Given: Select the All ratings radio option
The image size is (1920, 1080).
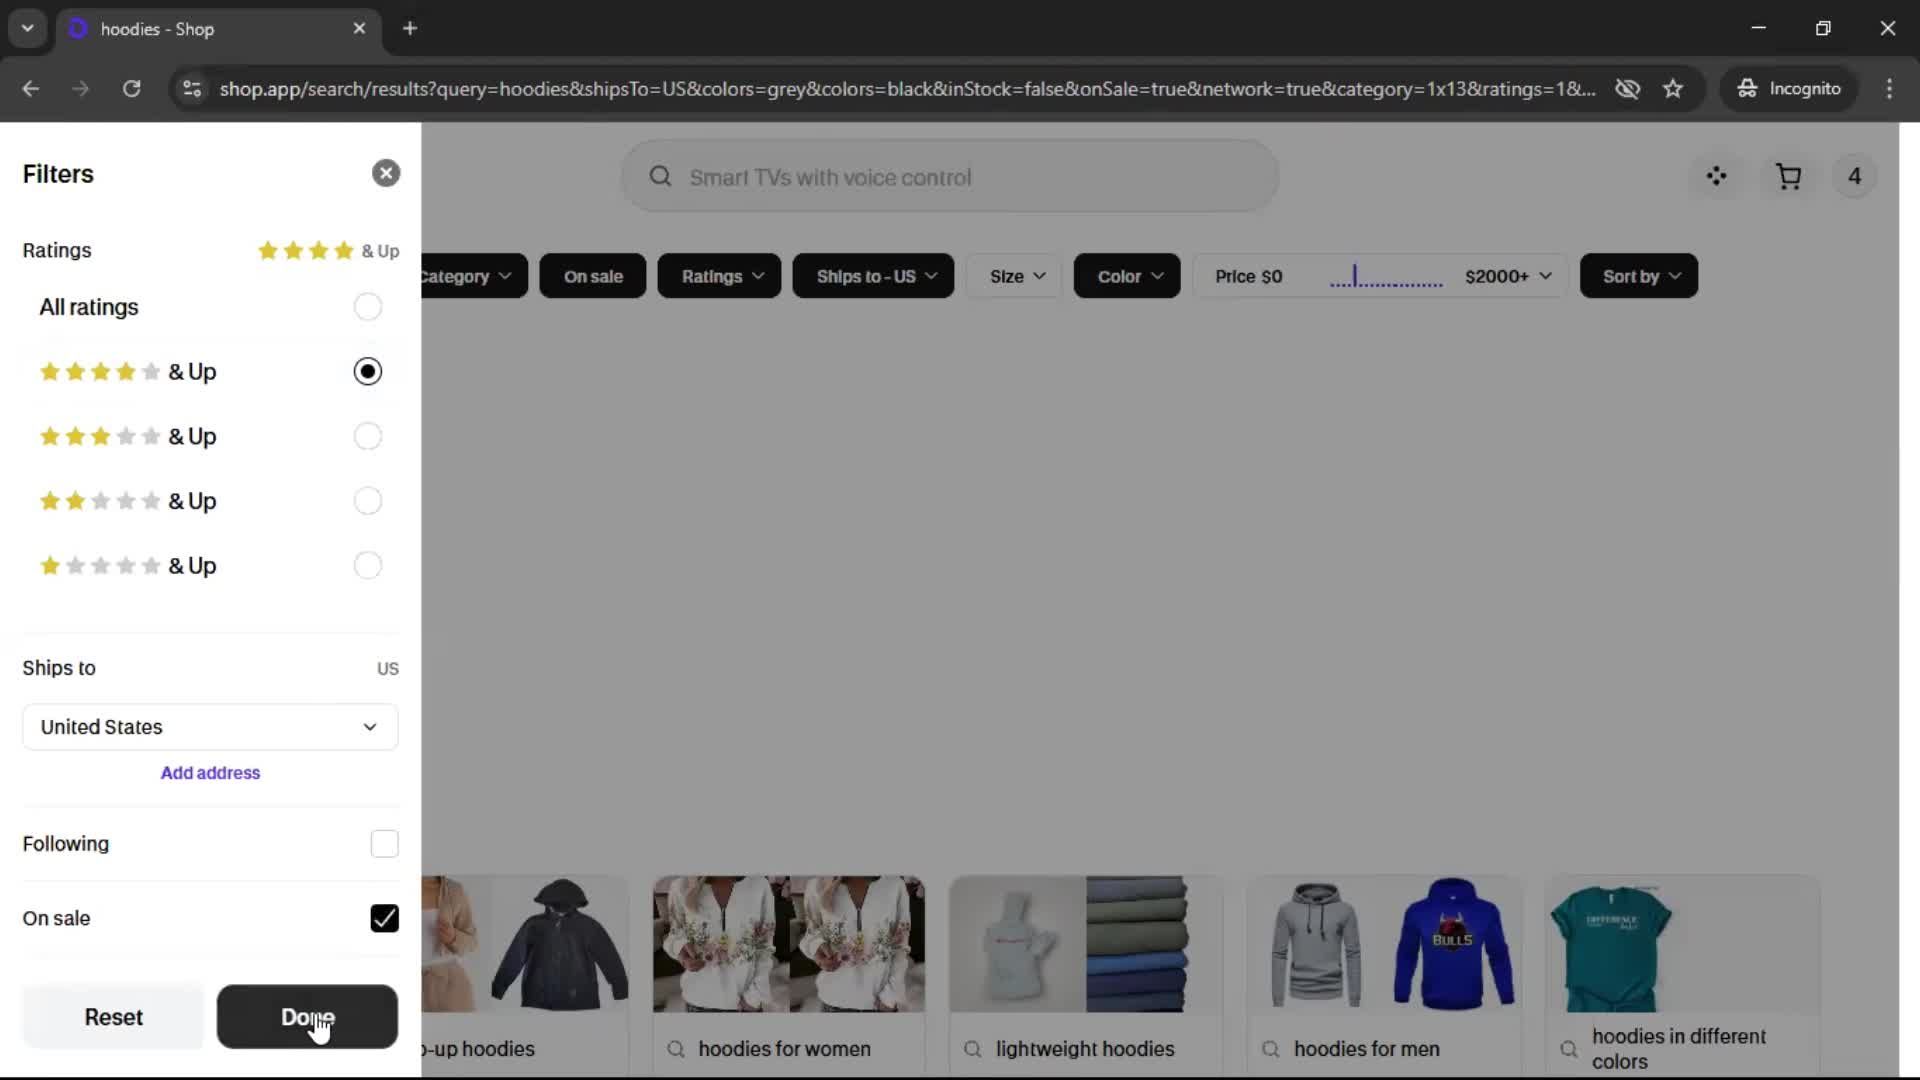Looking at the screenshot, I should (x=367, y=307).
